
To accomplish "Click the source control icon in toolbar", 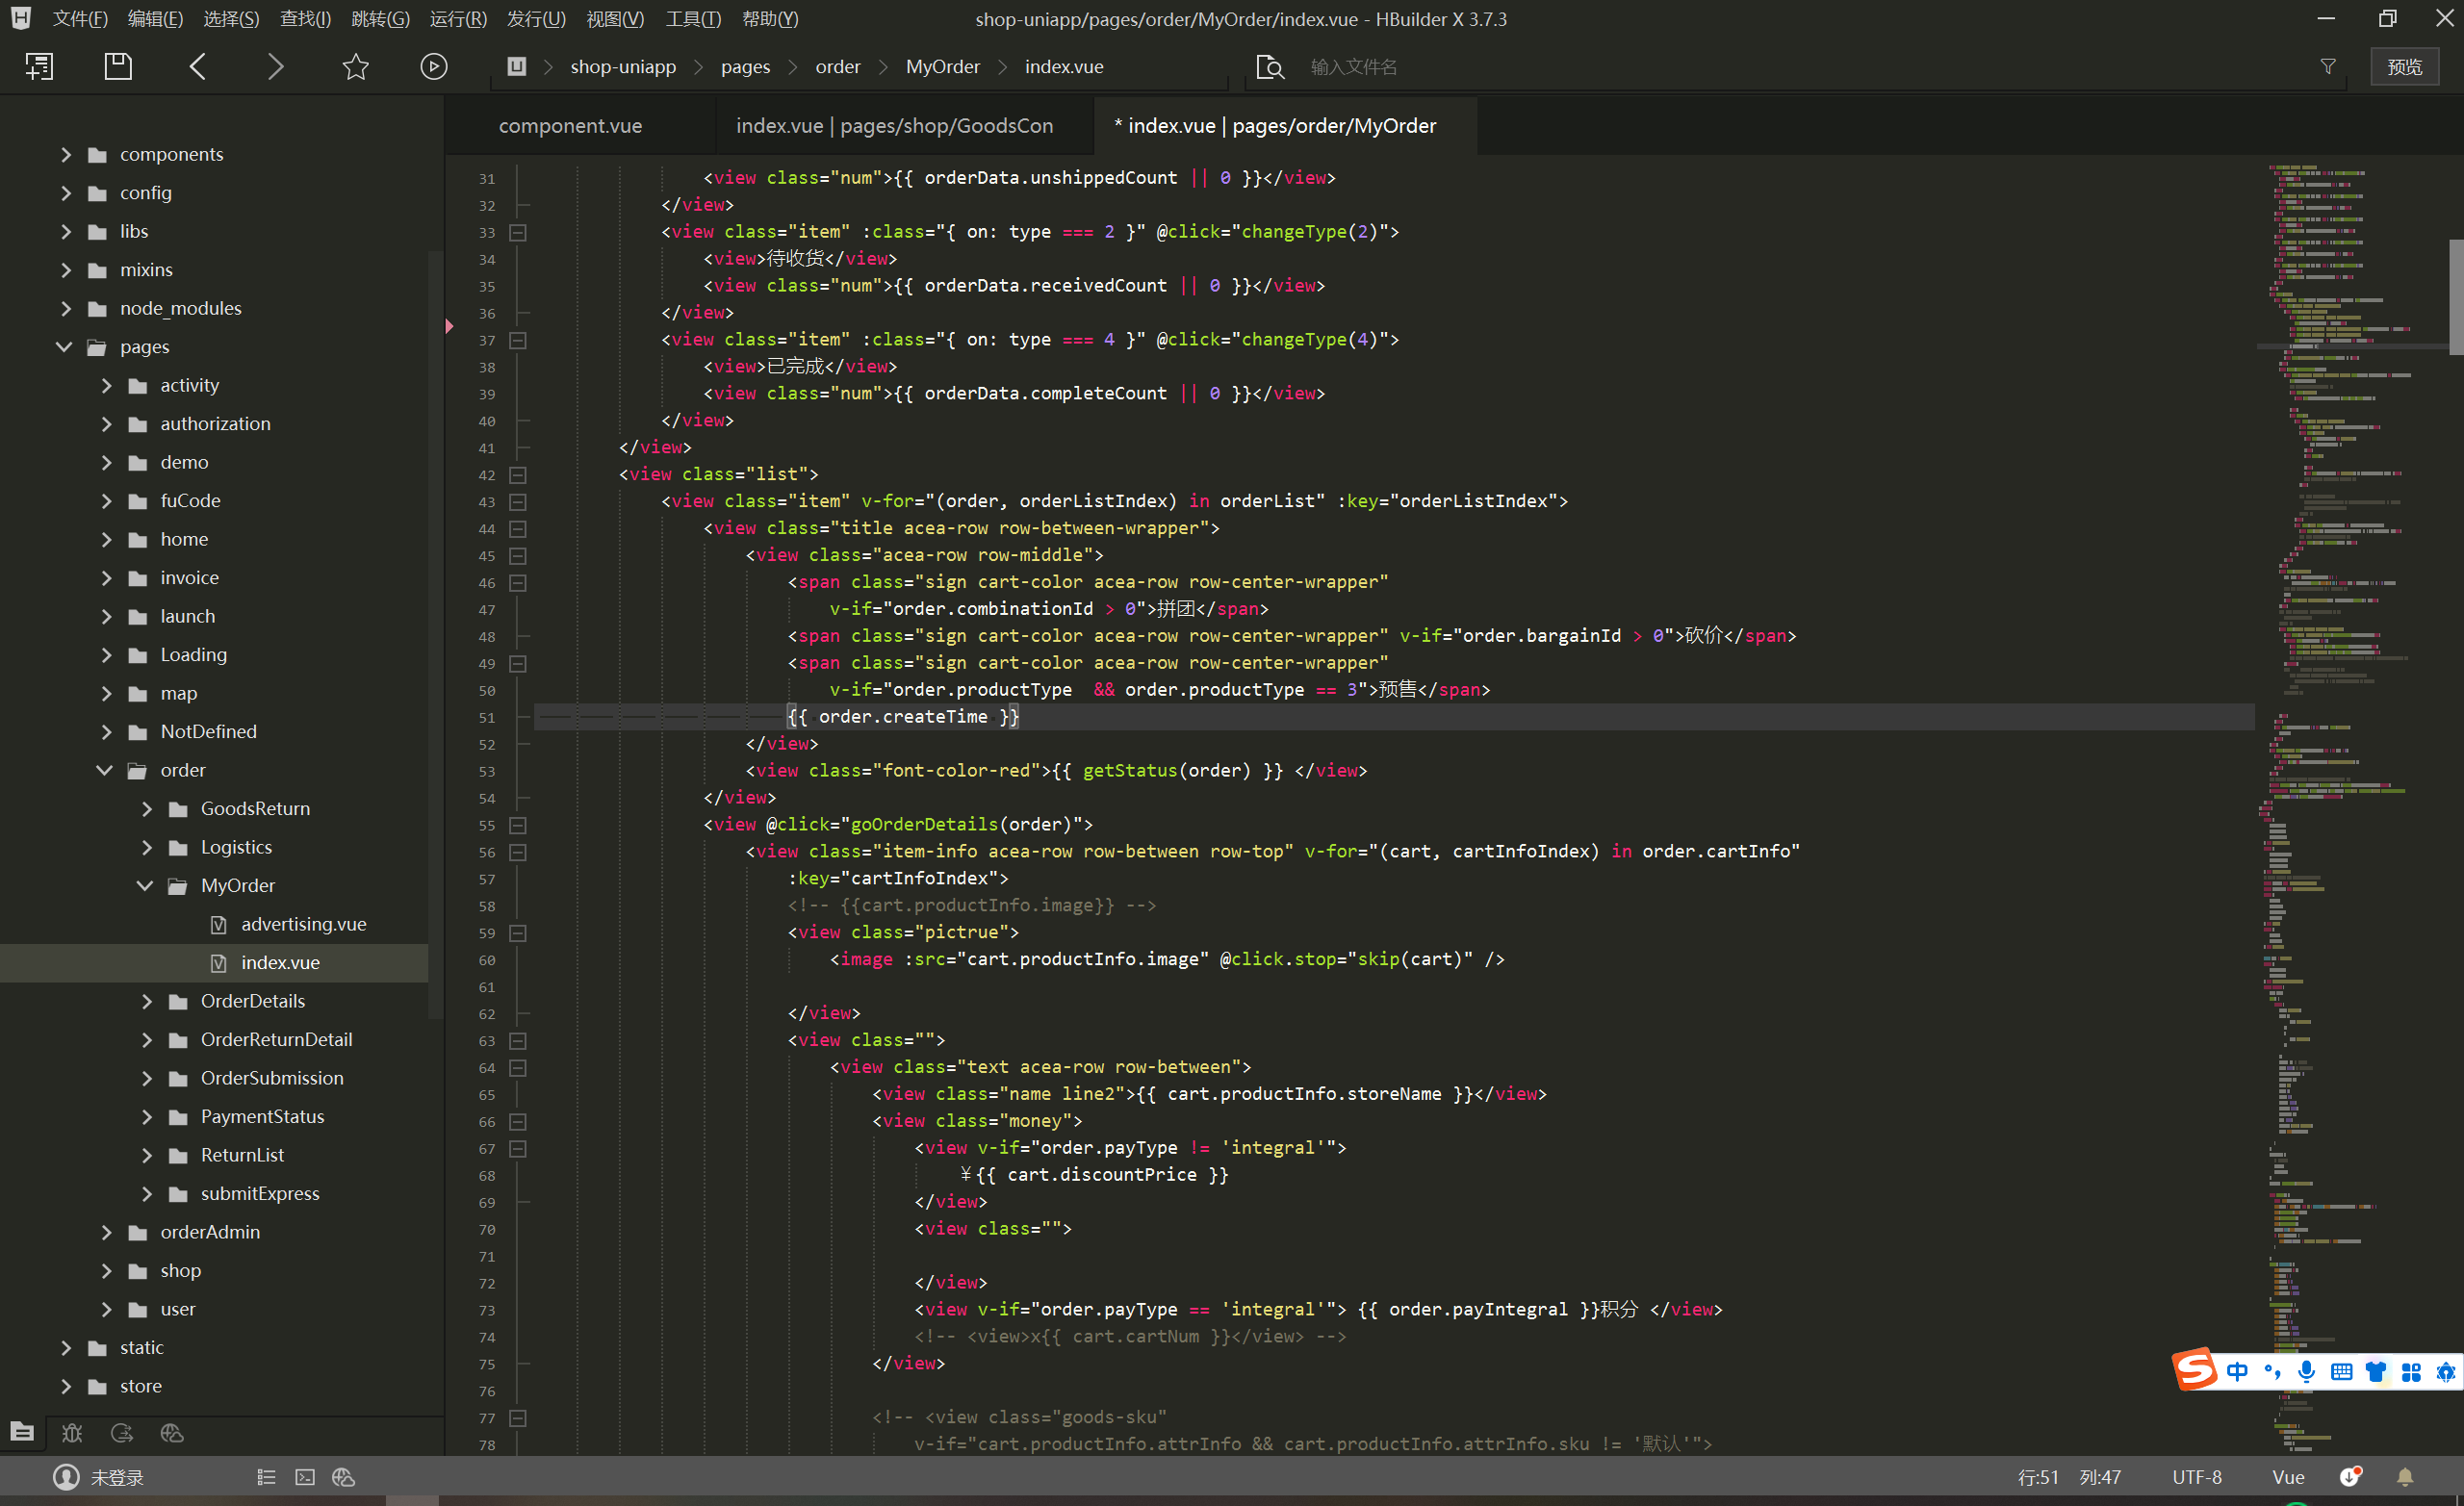I will click(x=123, y=1430).
